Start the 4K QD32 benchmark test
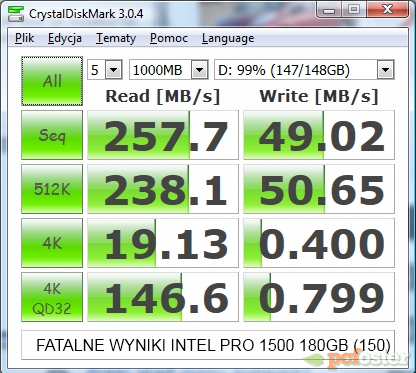The width and height of the screenshot is (416, 373). pos(52,297)
